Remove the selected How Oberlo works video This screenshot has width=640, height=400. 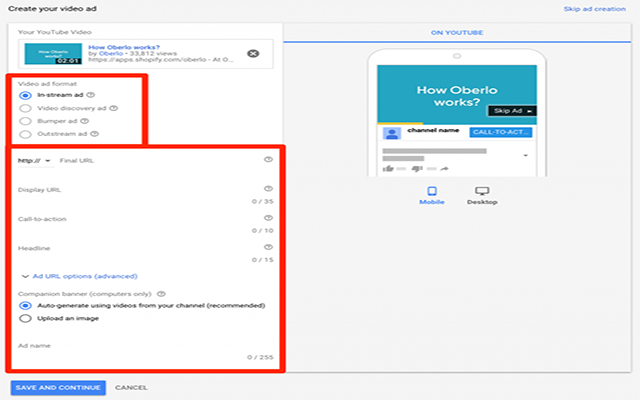coord(253,53)
